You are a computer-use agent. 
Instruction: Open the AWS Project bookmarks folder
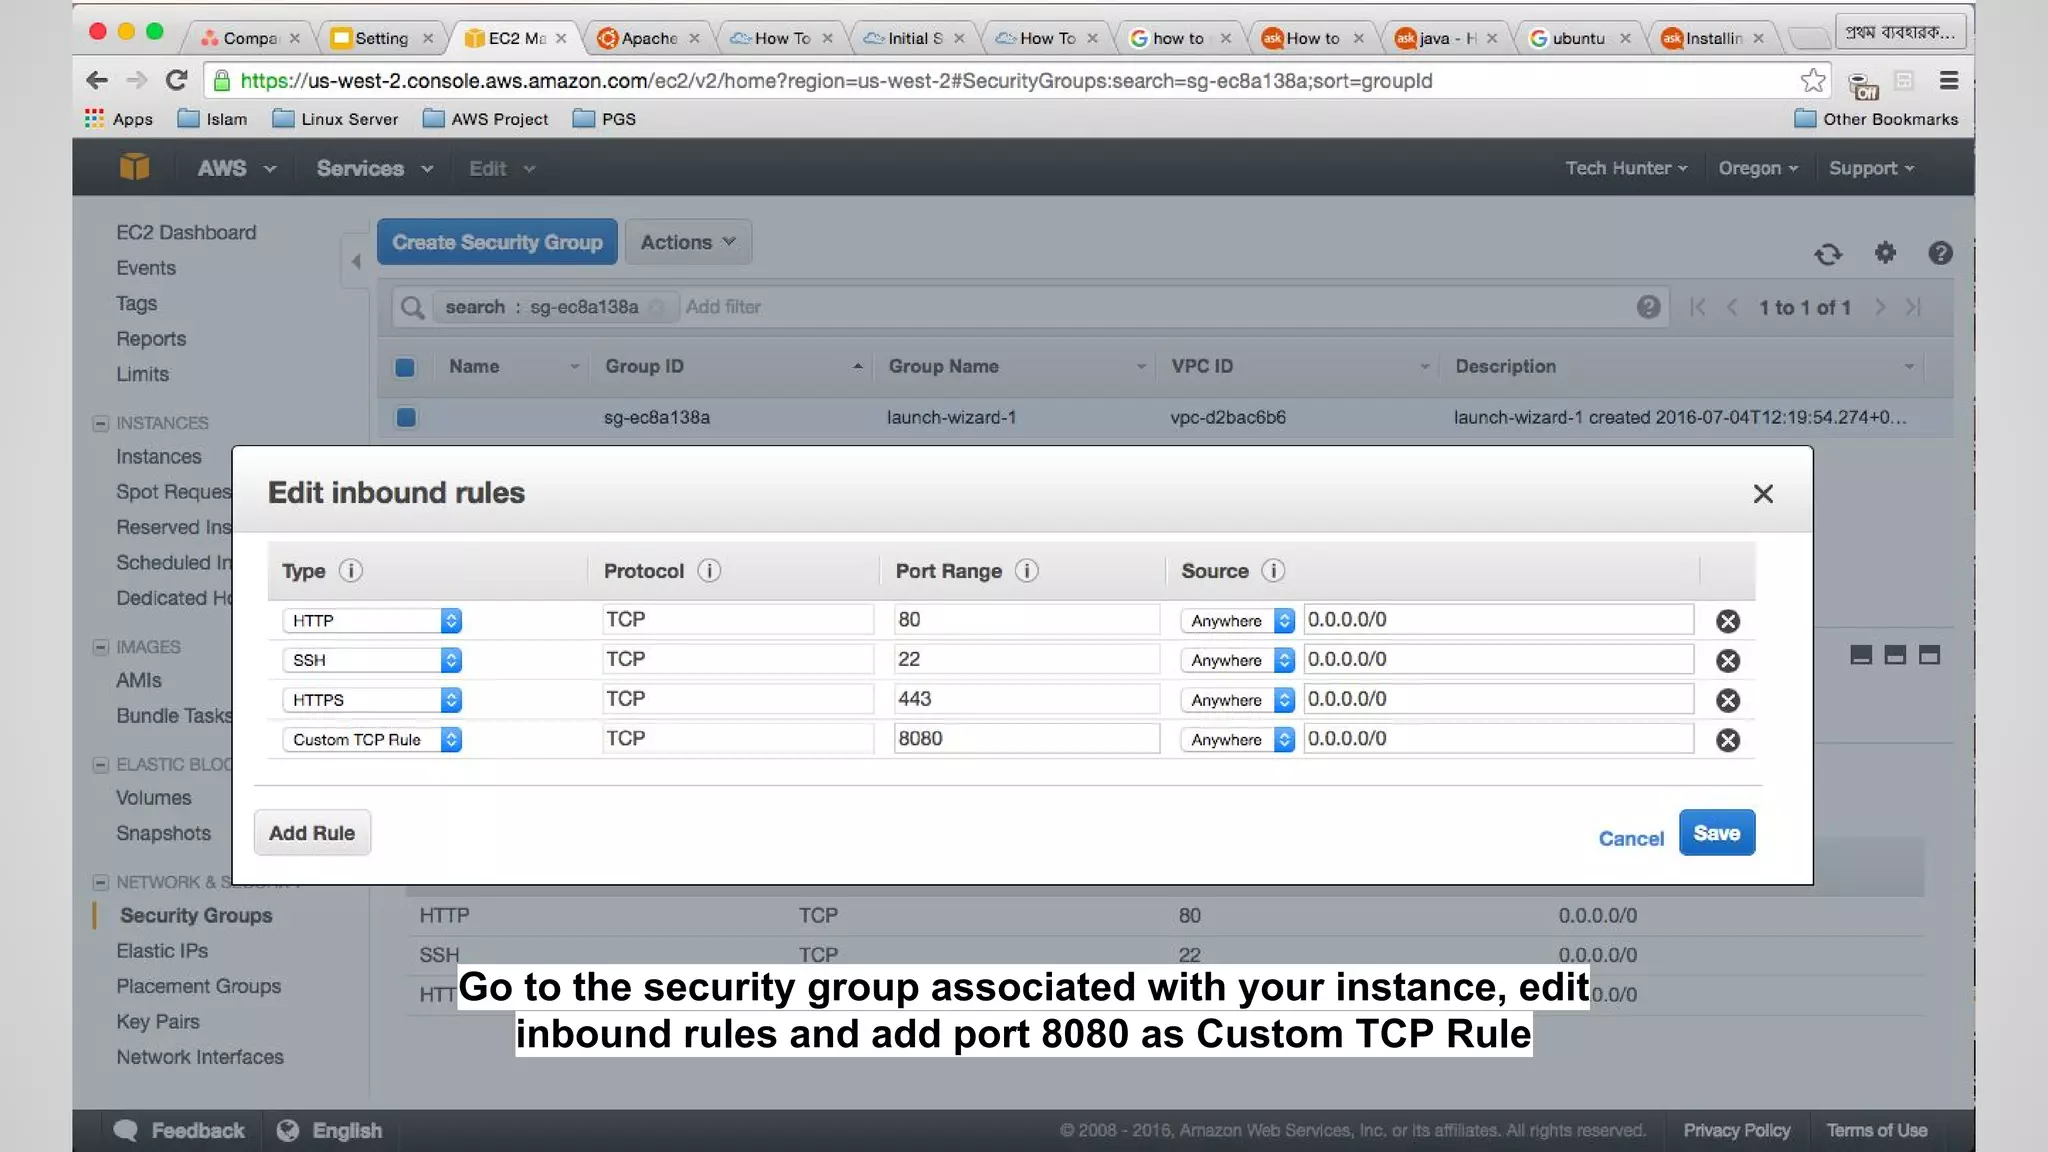coord(486,119)
